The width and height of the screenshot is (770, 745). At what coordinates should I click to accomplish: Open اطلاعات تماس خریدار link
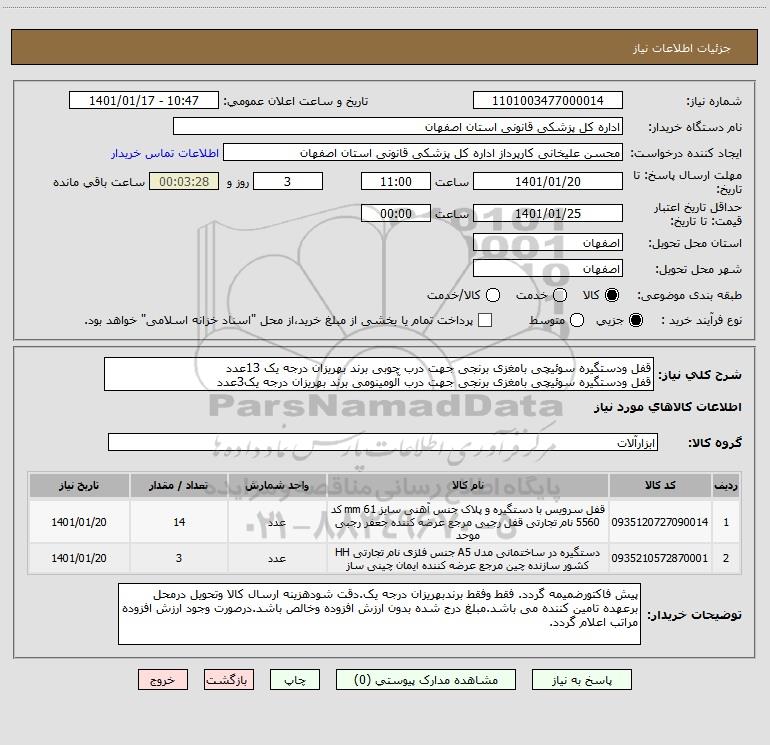point(165,153)
